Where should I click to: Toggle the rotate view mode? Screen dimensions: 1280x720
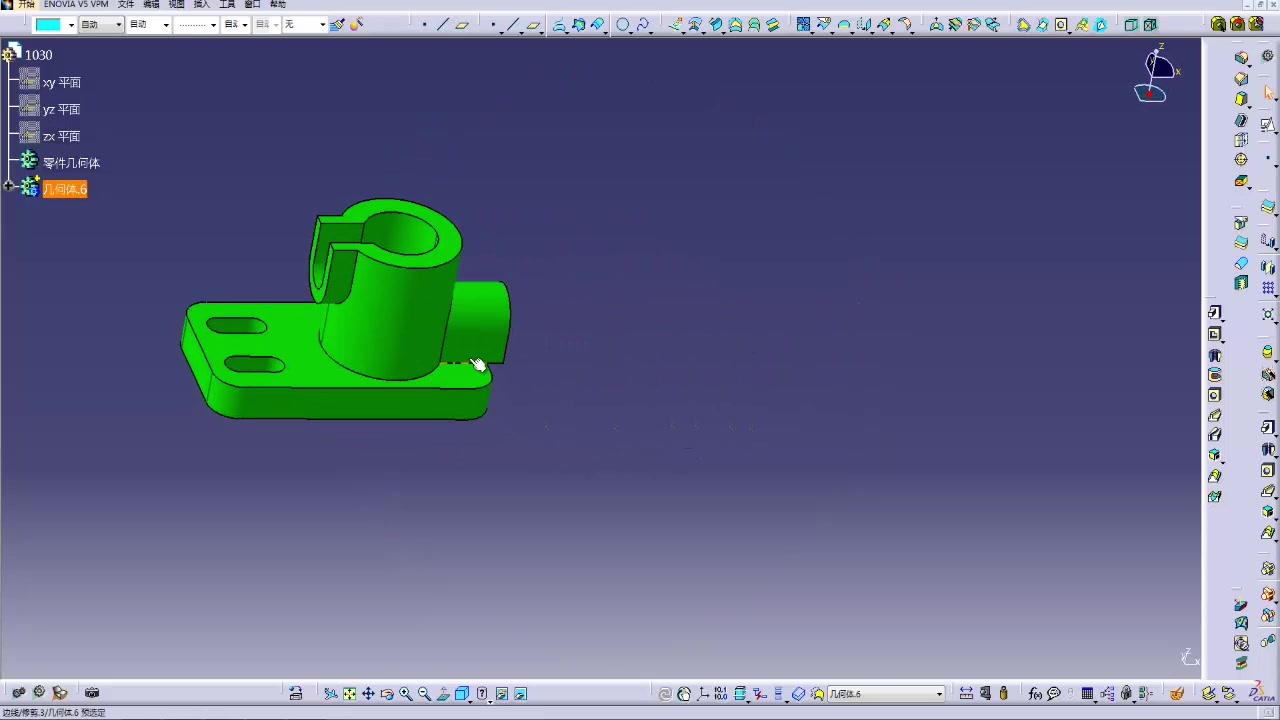pyautogui.click(x=386, y=693)
